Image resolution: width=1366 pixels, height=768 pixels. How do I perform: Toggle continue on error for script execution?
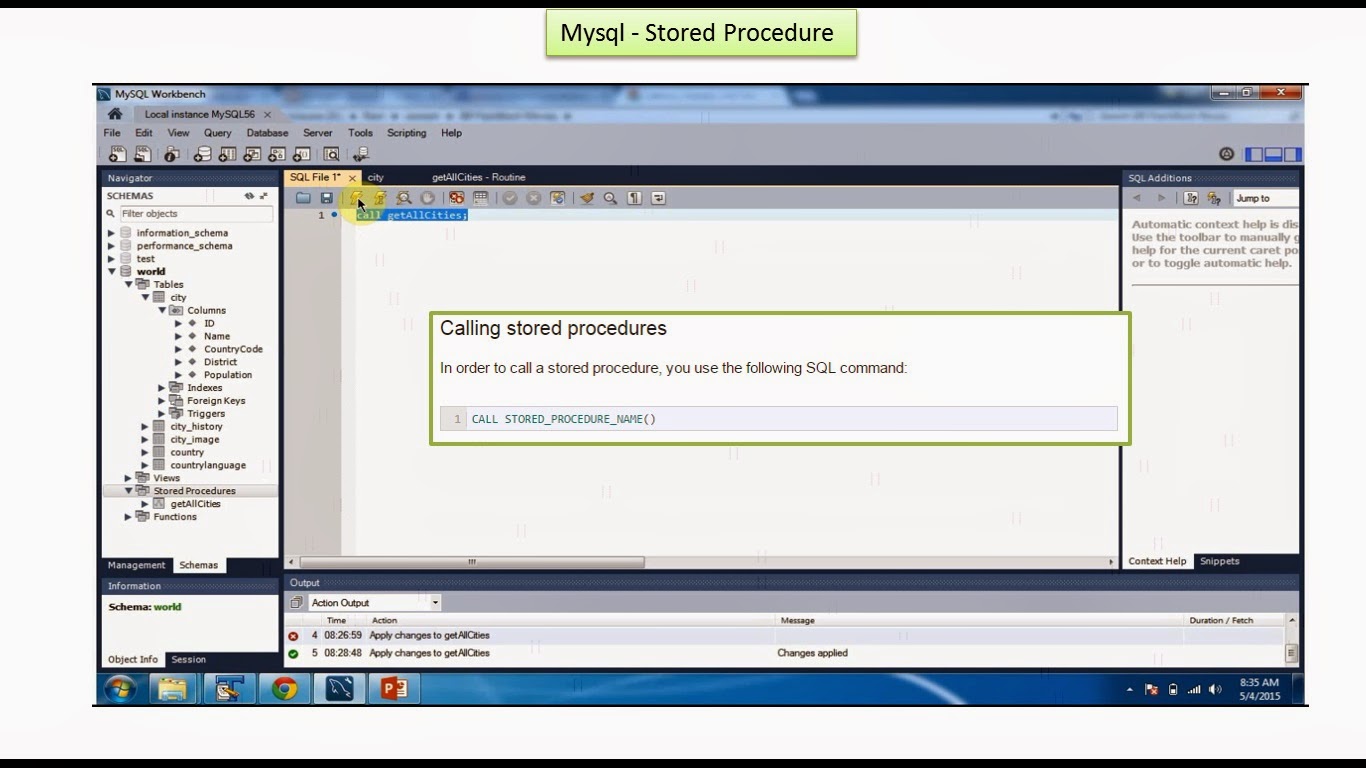click(x=456, y=198)
